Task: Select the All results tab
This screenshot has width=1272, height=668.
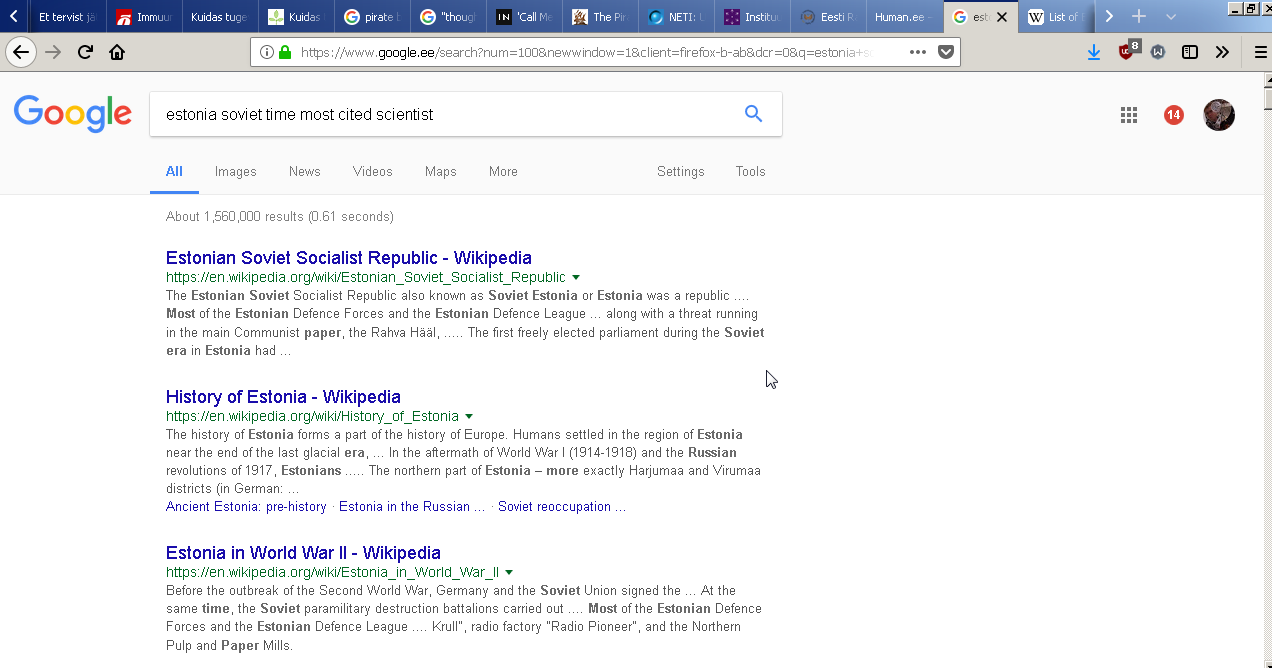Action: point(174,172)
